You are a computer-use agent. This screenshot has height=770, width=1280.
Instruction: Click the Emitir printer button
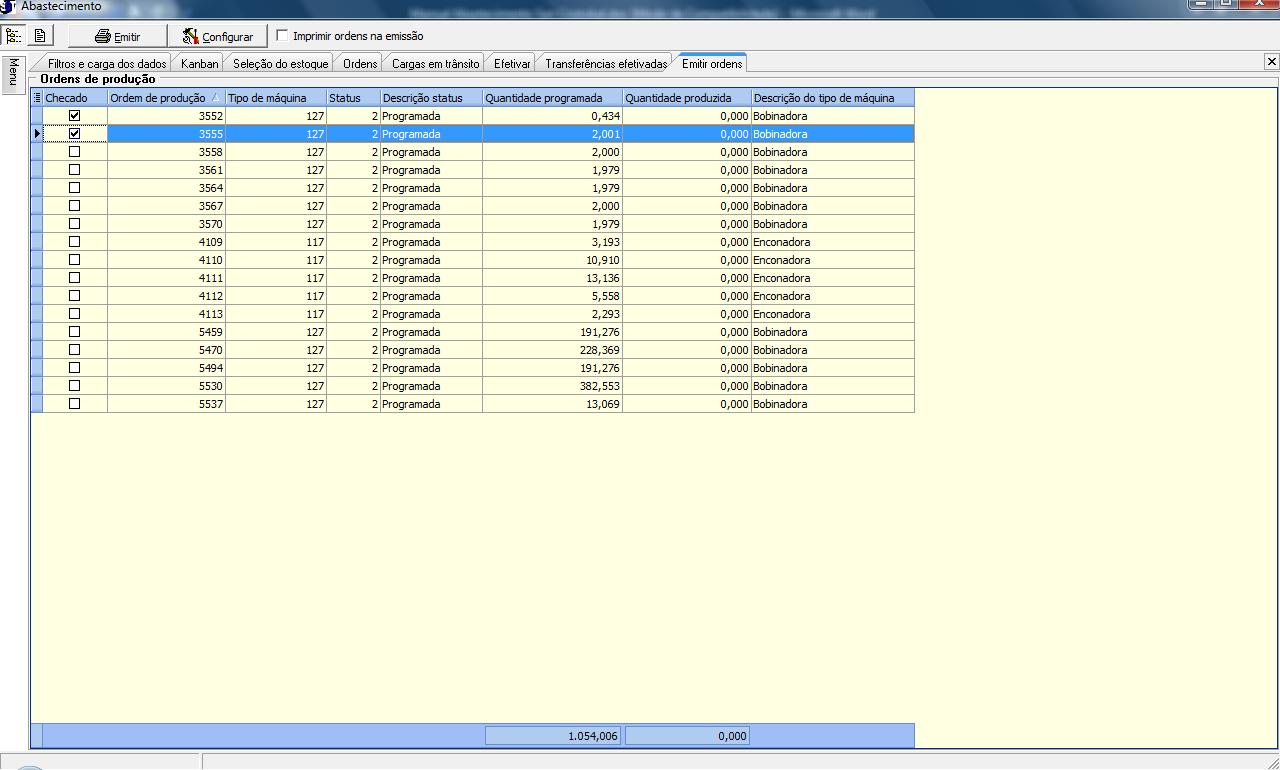click(117, 37)
